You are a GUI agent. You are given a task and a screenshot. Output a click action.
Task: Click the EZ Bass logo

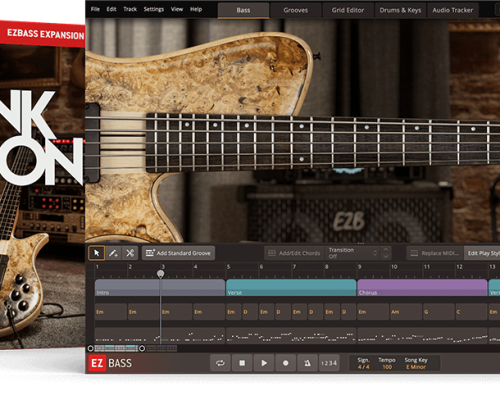tap(110, 363)
